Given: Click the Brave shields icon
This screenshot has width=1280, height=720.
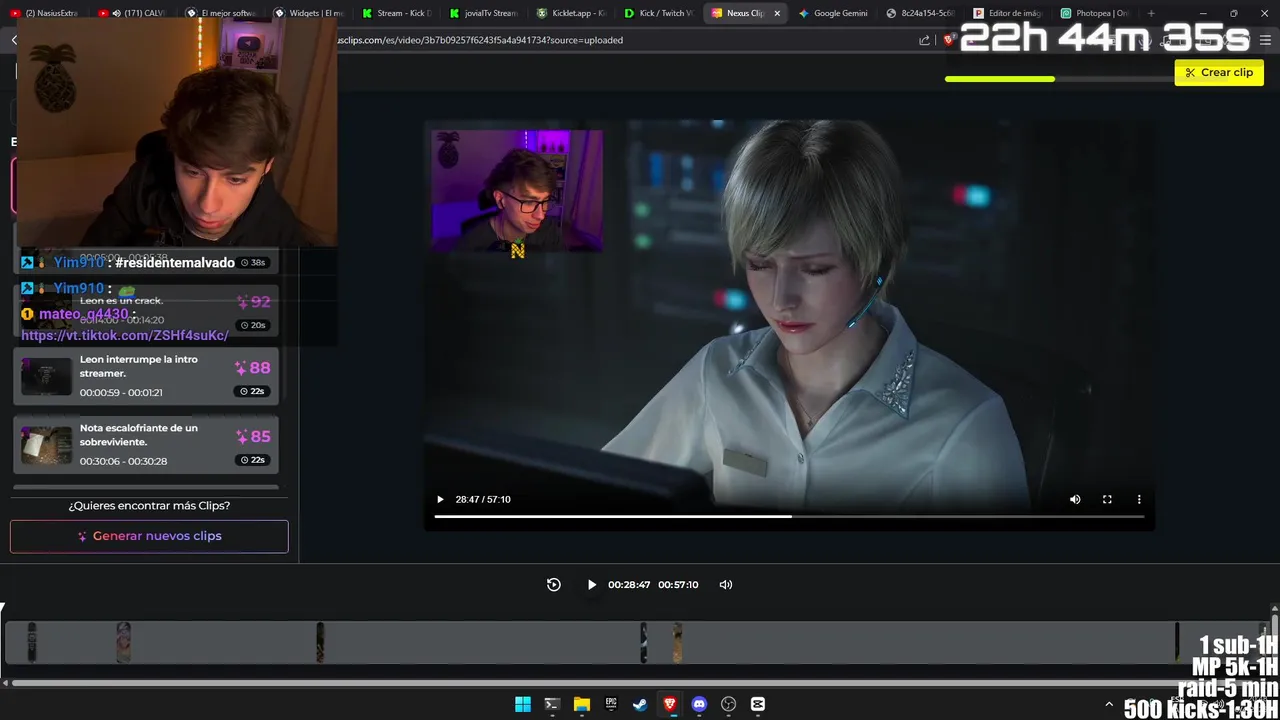Looking at the screenshot, I should click(x=948, y=40).
